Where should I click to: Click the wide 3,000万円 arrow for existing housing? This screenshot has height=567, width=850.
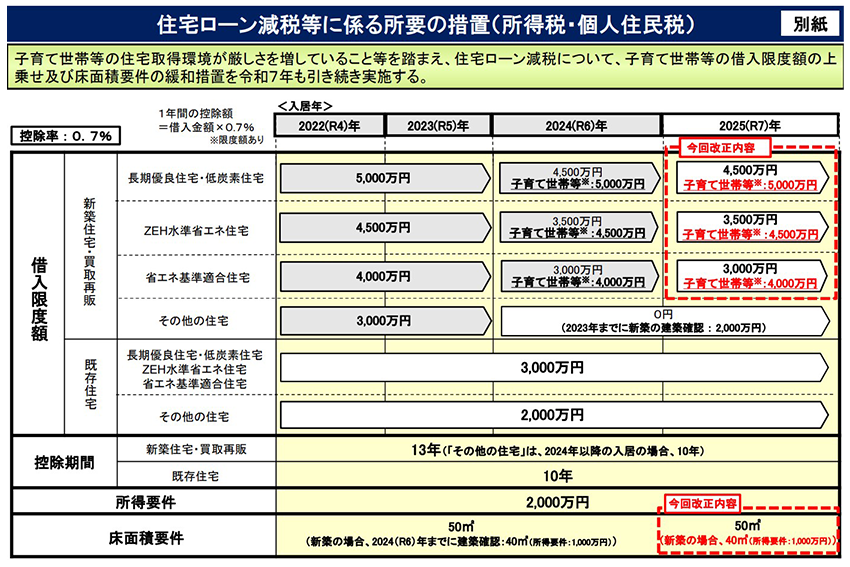553,369
